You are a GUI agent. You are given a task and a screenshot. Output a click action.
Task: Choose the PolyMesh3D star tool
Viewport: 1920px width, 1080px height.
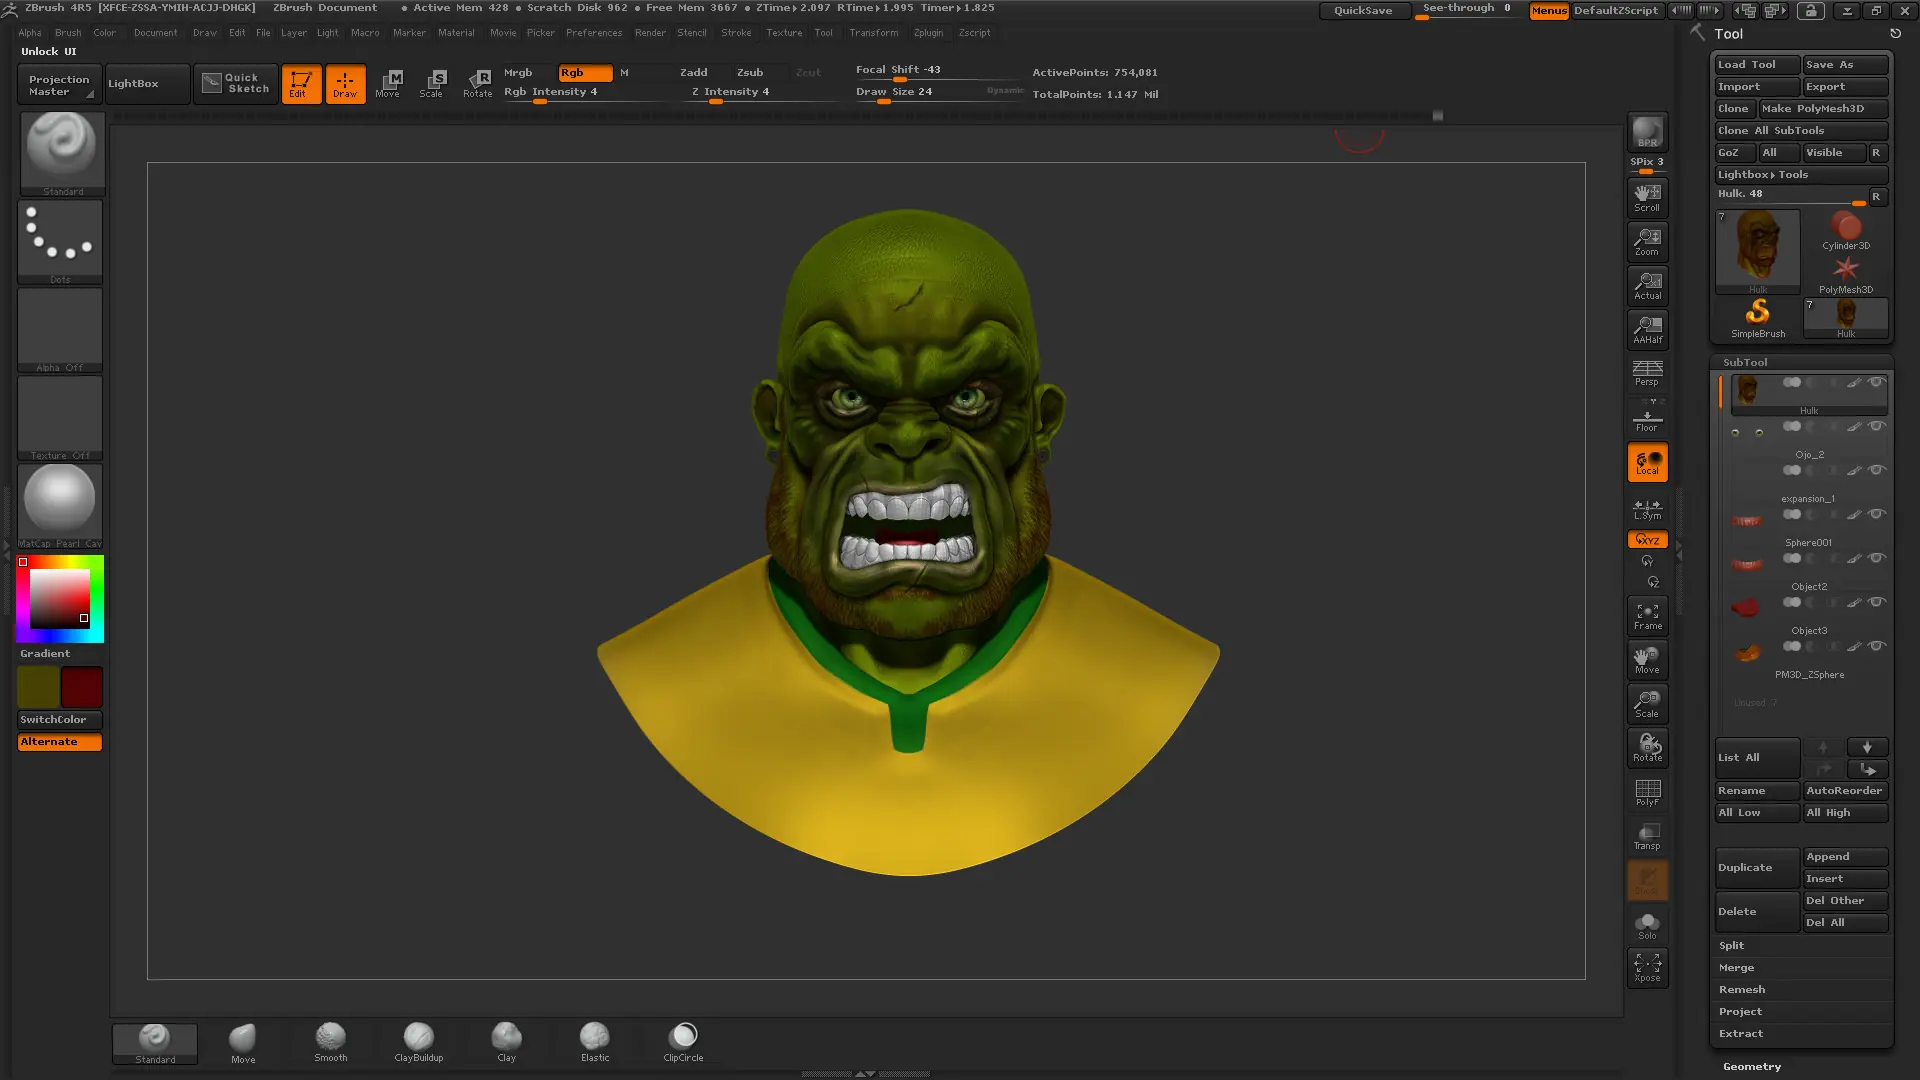point(1846,274)
